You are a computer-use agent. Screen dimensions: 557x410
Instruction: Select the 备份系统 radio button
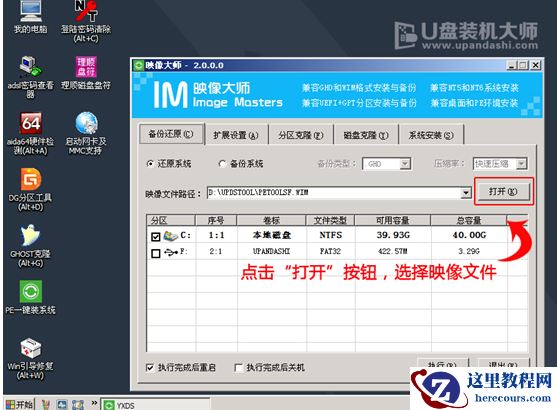click(222, 164)
